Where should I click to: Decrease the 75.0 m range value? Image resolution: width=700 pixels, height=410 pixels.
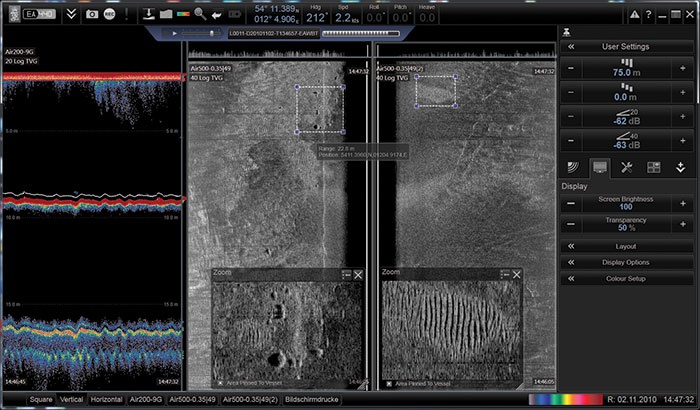pyautogui.click(x=571, y=68)
